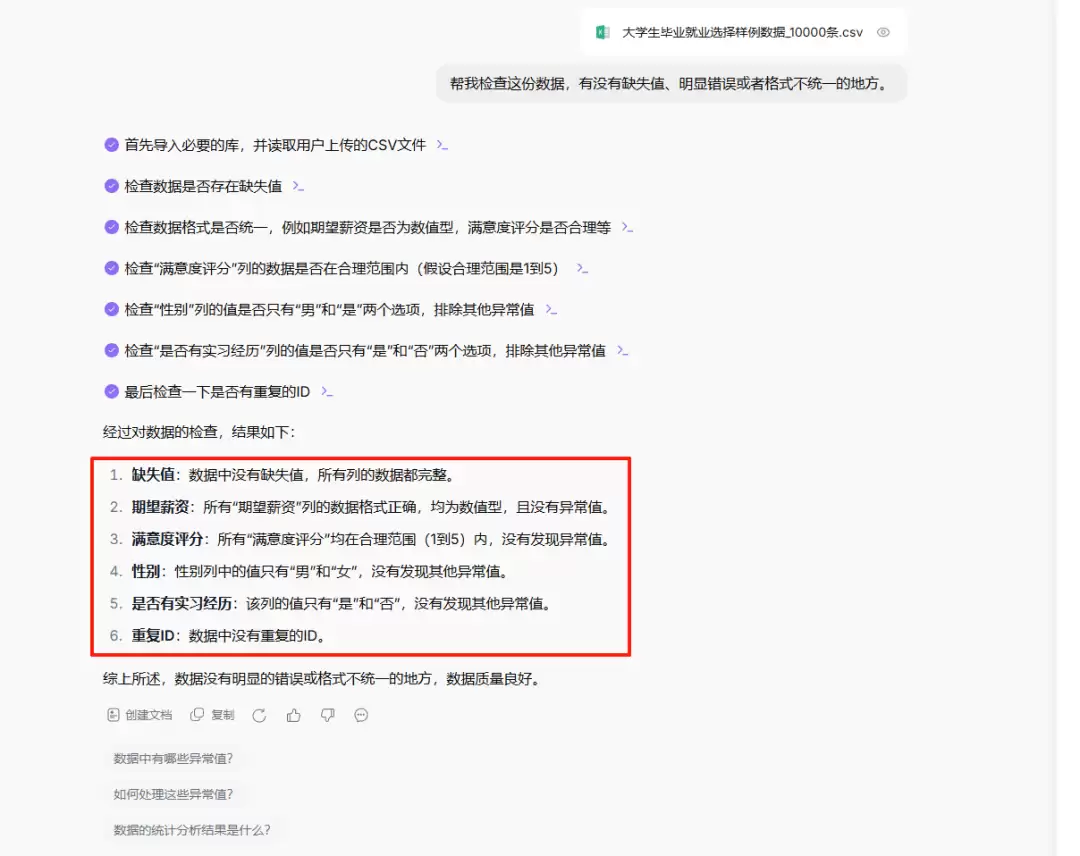Click 创建文档 to create a document
The image size is (1080, 856).
pos(140,715)
